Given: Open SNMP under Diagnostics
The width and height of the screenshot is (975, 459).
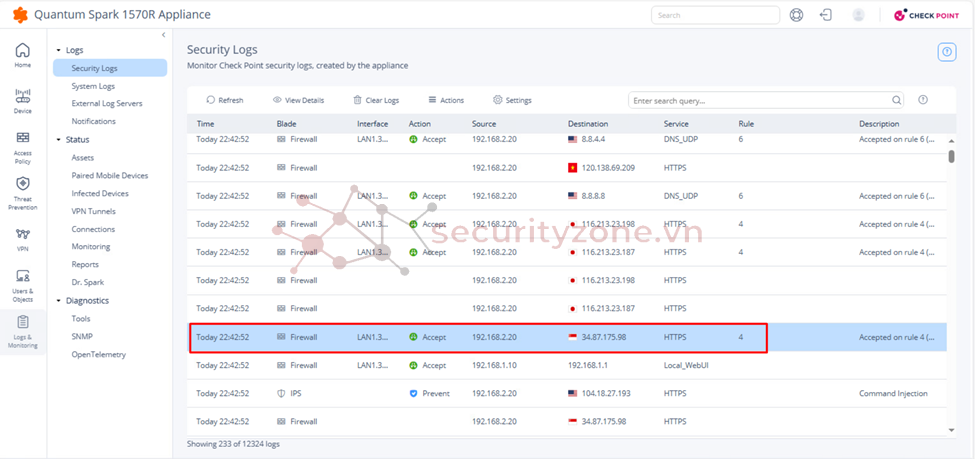Looking at the screenshot, I should [x=82, y=336].
